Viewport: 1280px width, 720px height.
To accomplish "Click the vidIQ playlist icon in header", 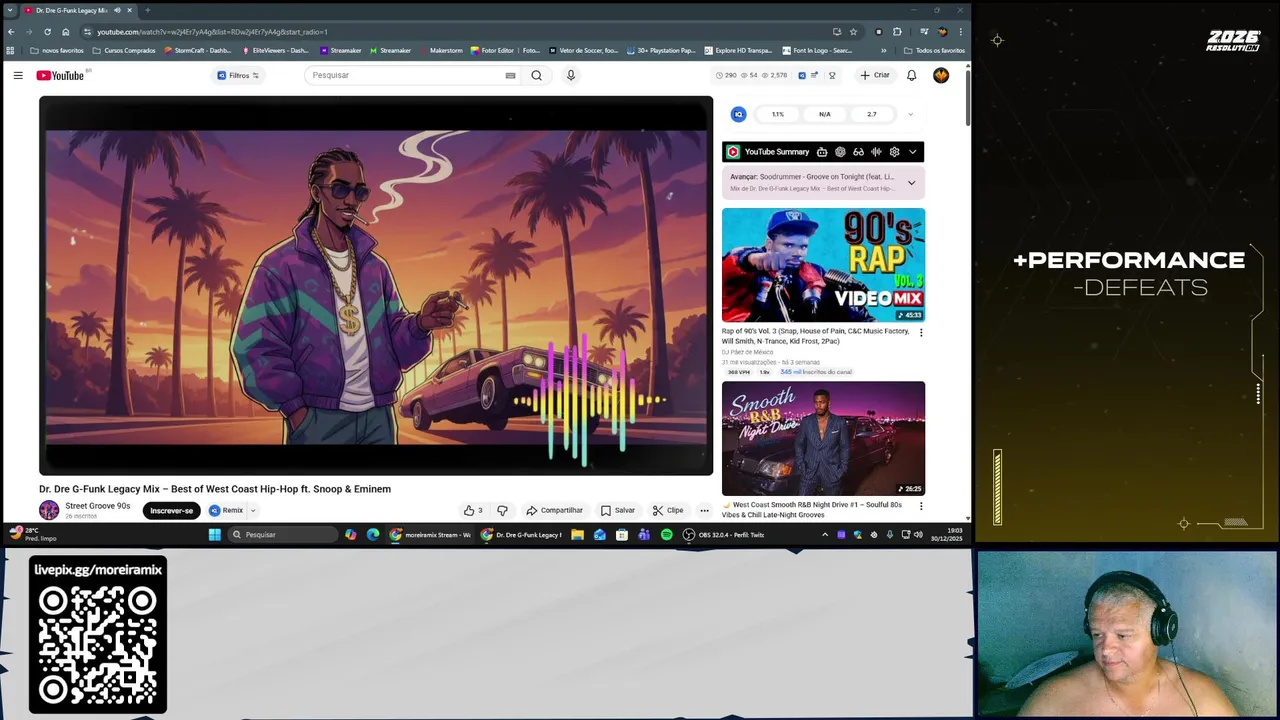I will [814, 75].
